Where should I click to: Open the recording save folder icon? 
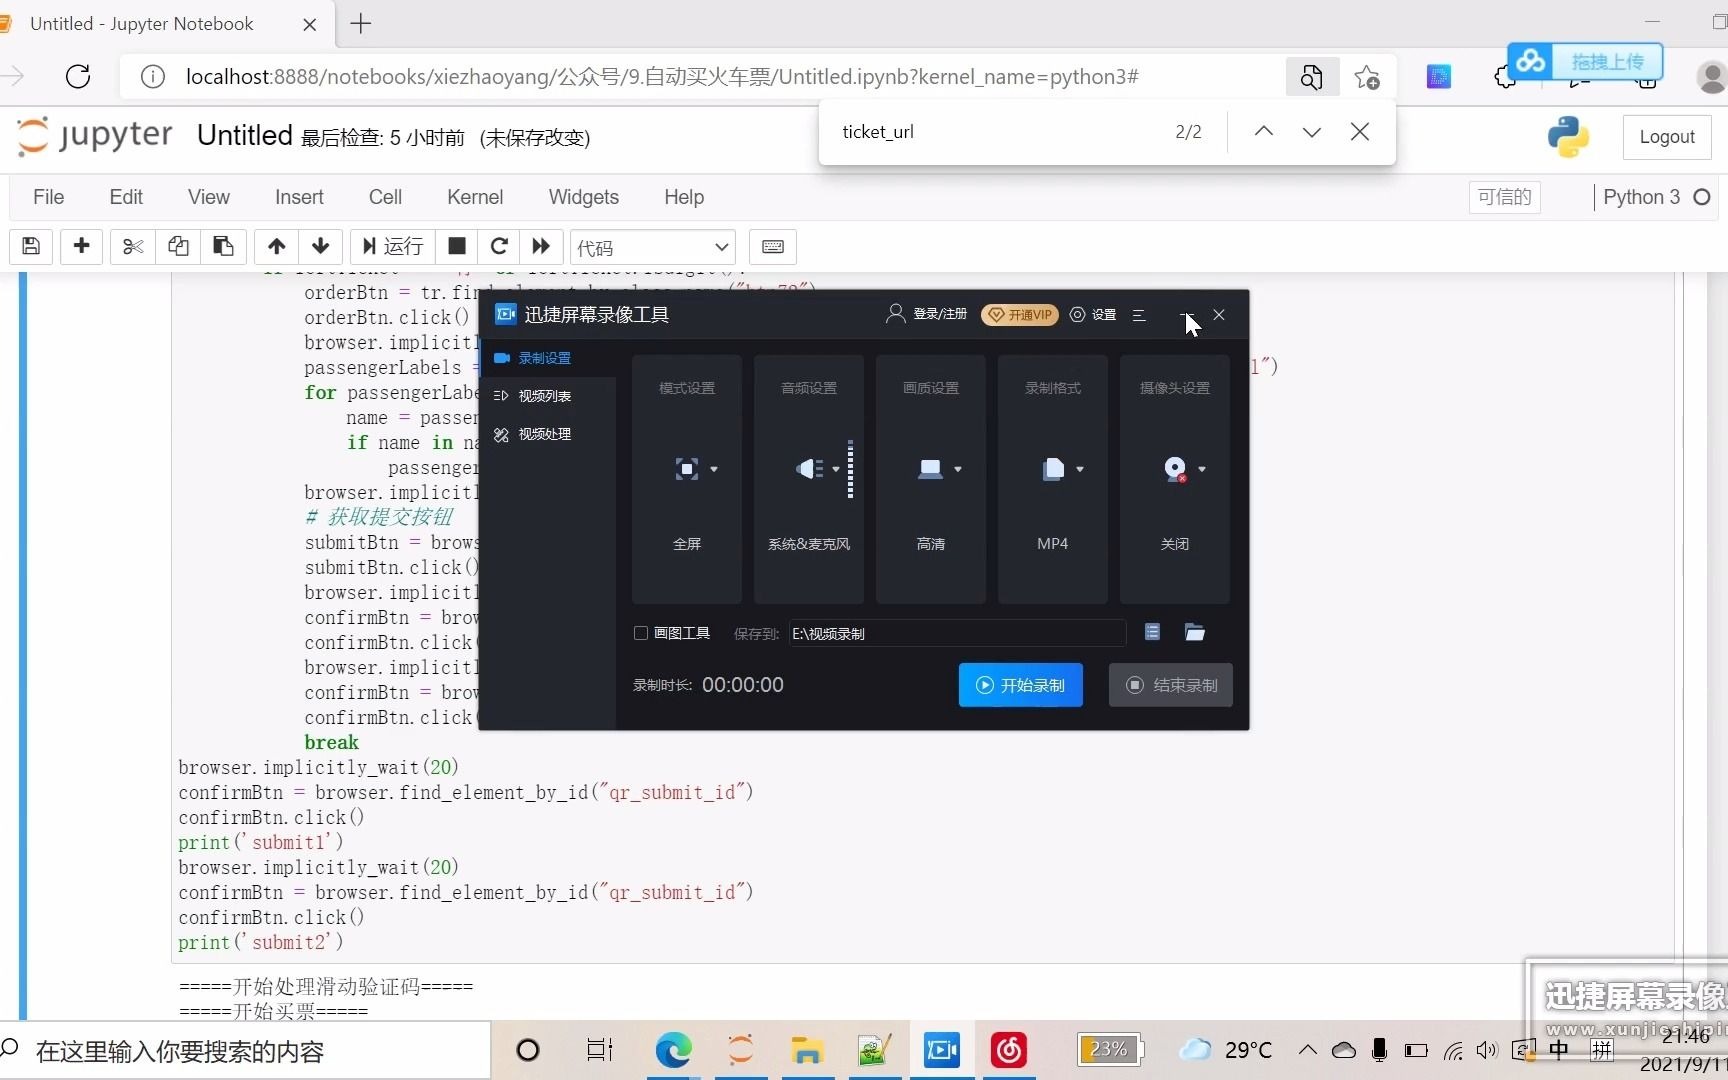click(1194, 632)
